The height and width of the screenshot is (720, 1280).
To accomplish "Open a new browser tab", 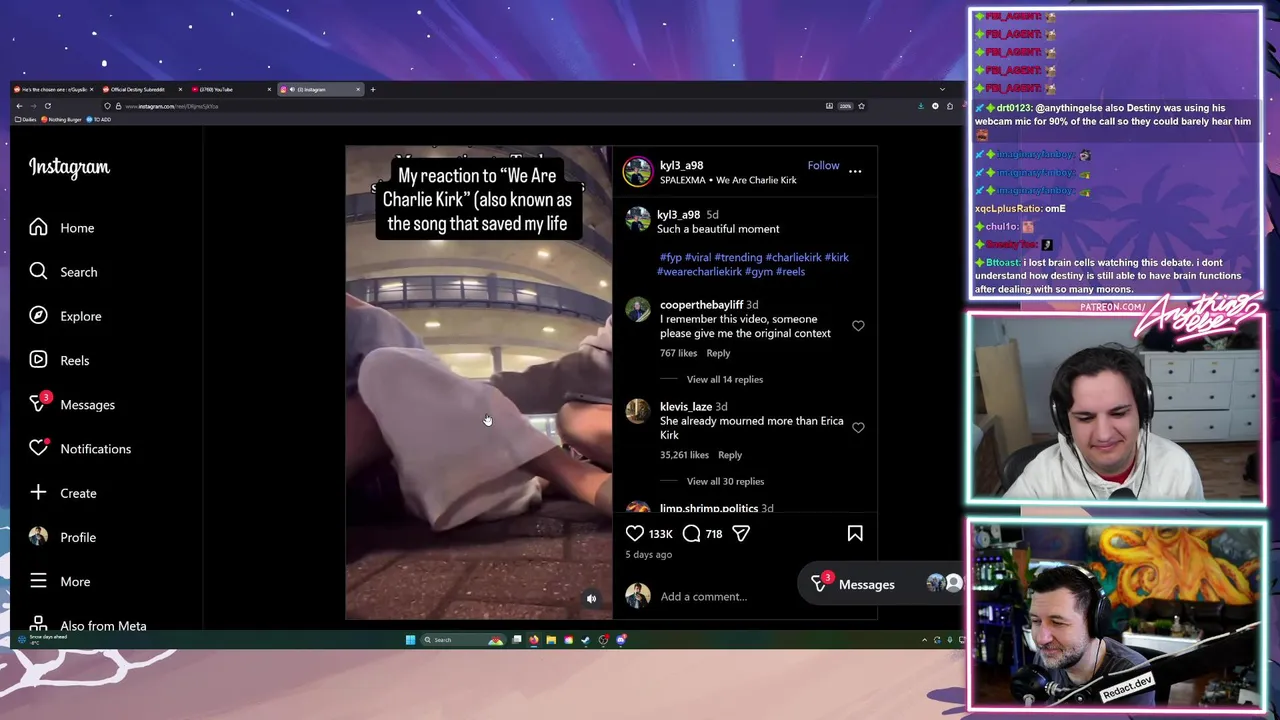I will [373, 89].
